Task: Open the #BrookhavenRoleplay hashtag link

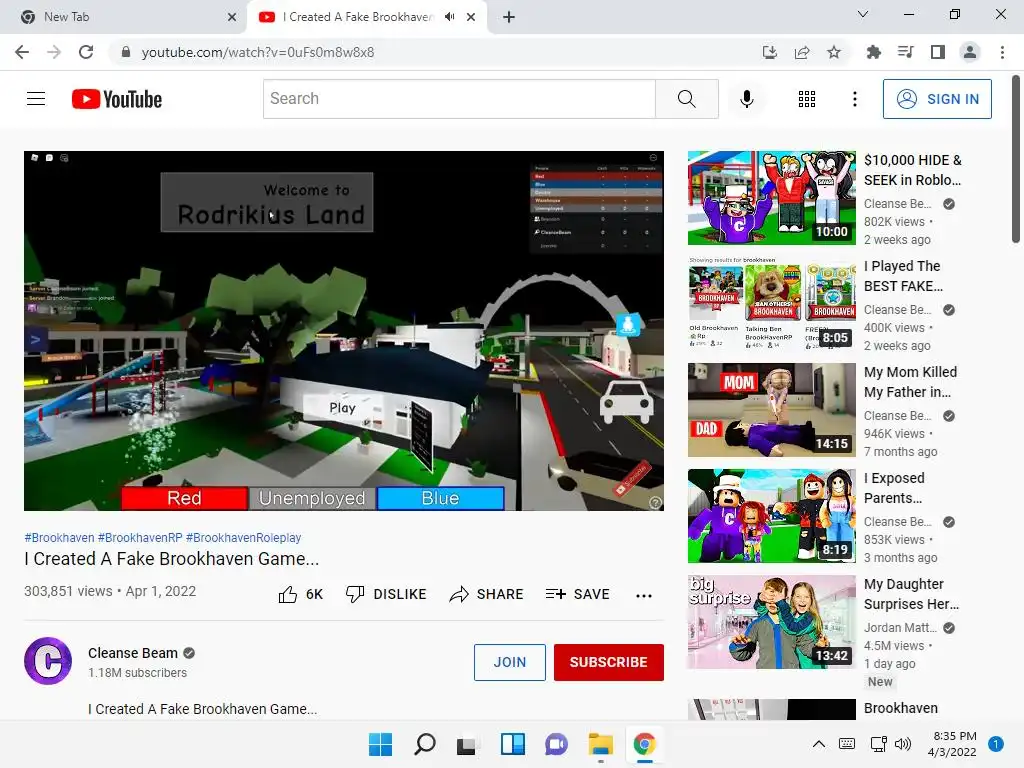Action: 244,537
